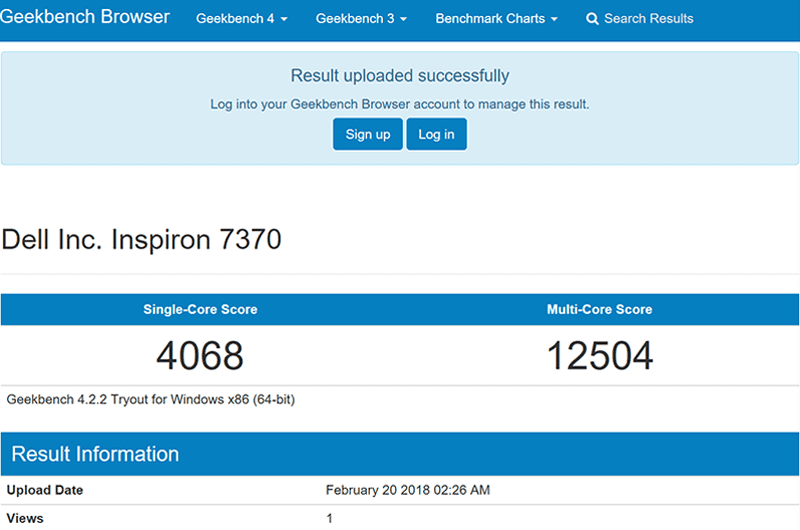Click the Result uploaded successfully message

(x=400, y=75)
